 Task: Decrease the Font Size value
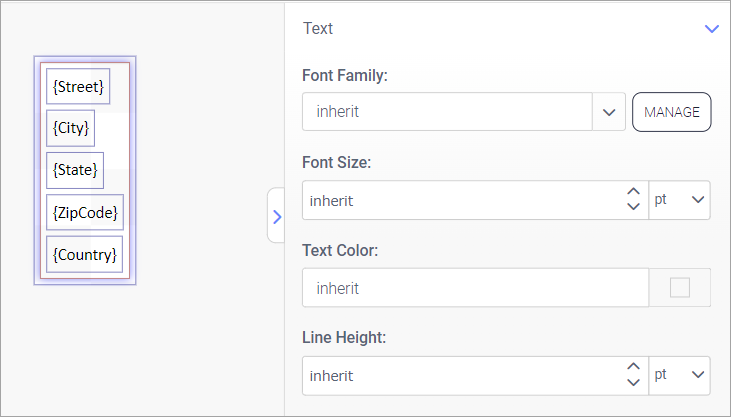point(632,207)
